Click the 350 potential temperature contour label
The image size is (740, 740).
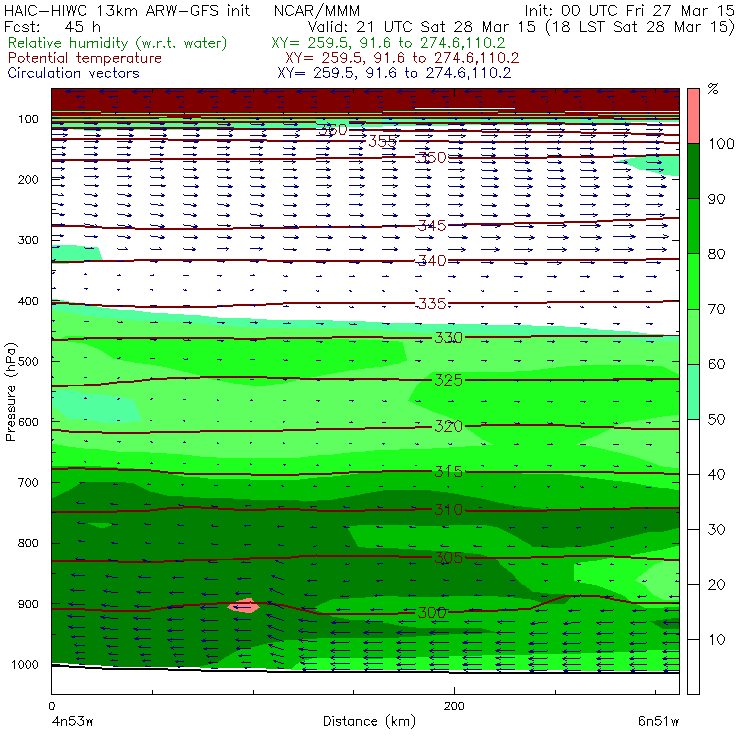point(432,157)
